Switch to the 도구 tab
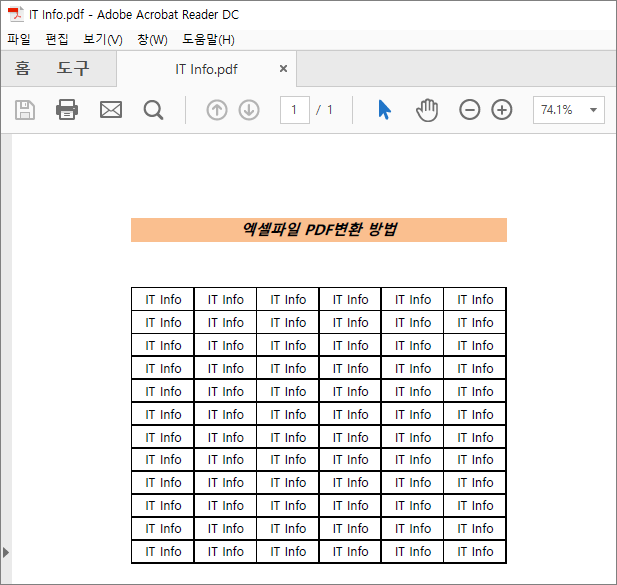The height and width of the screenshot is (585, 617). (73, 68)
